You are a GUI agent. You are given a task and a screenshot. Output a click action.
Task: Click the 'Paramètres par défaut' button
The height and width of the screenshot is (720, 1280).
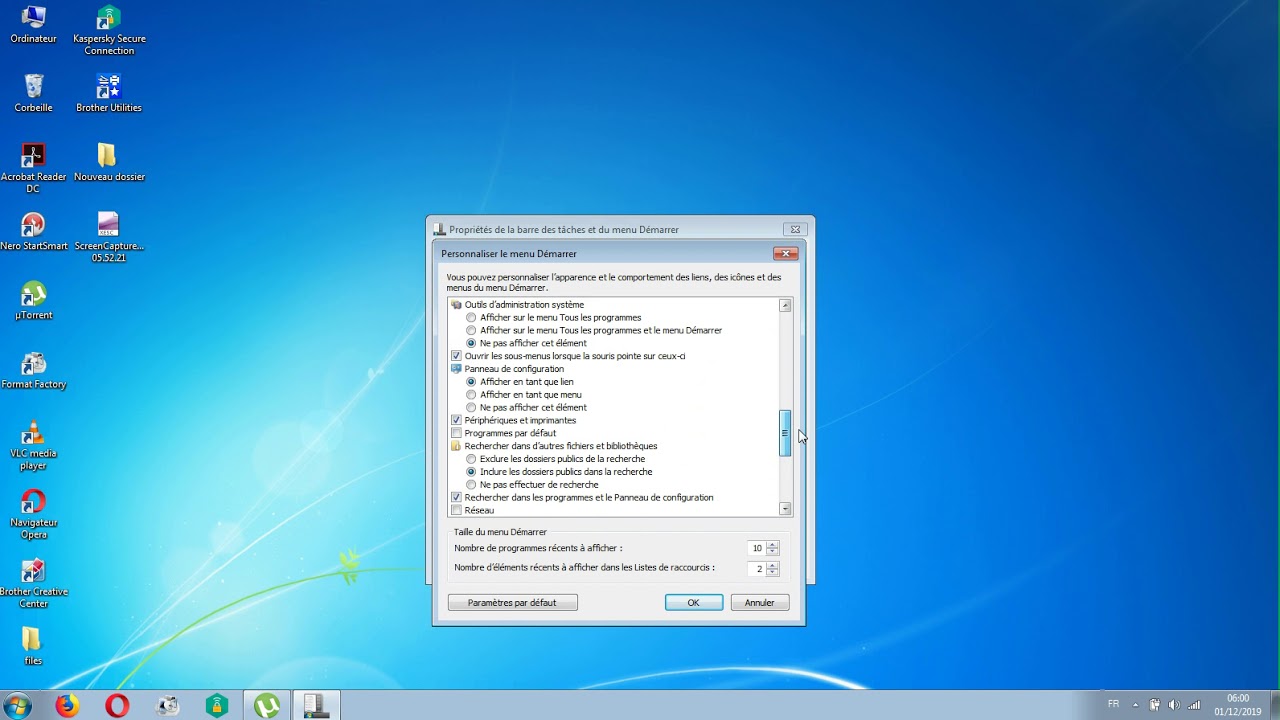(x=512, y=602)
